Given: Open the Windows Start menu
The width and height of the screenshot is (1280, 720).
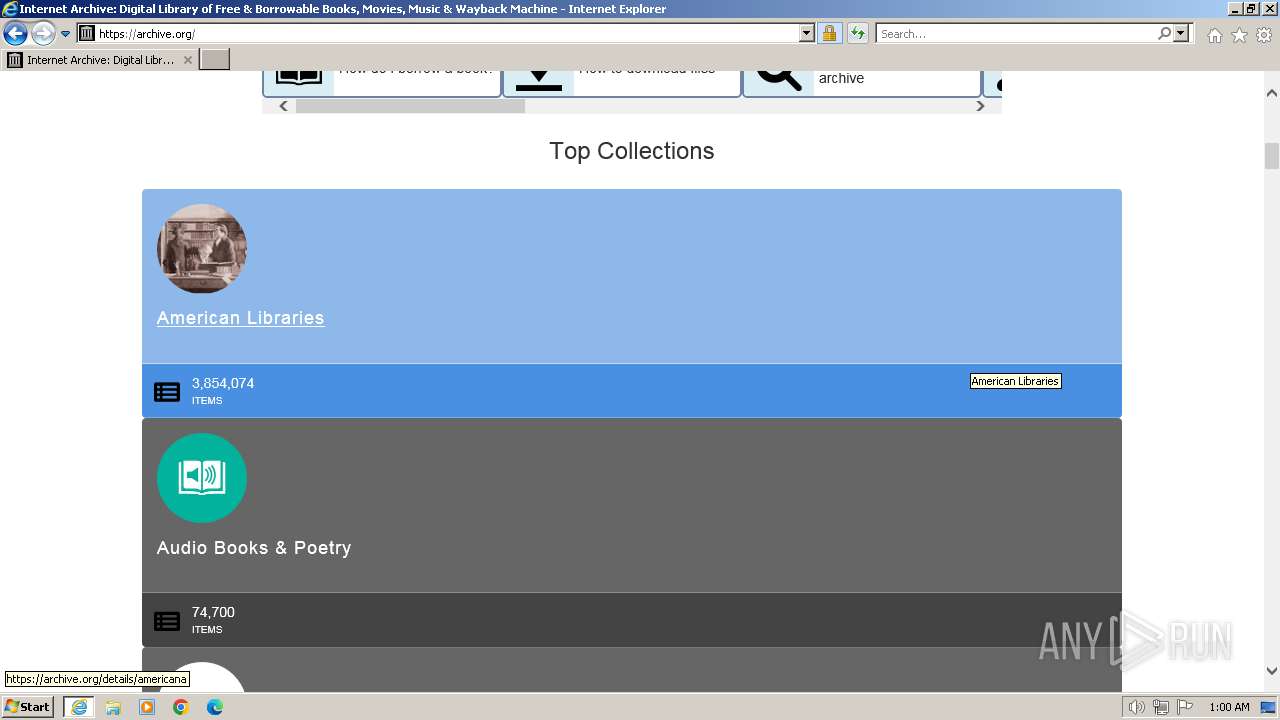Looking at the screenshot, I should pos(28,707).
